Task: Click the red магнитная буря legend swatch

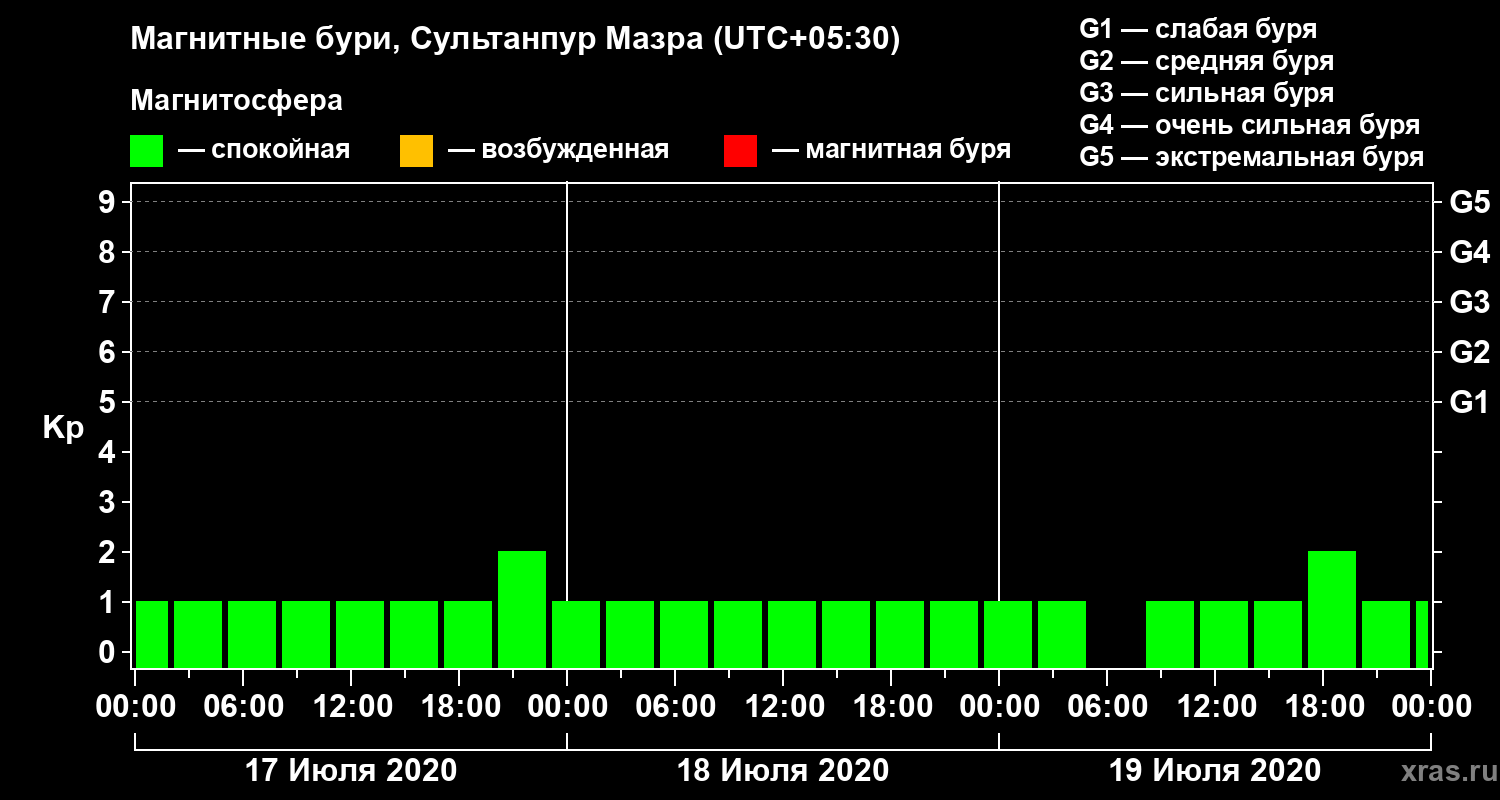Action: [740, 151]
